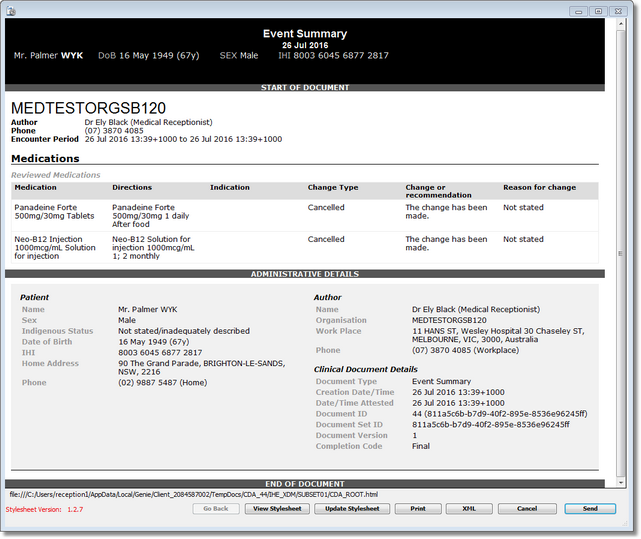Click Update Stylesheet
641x539 pixels.
(352, 509)
